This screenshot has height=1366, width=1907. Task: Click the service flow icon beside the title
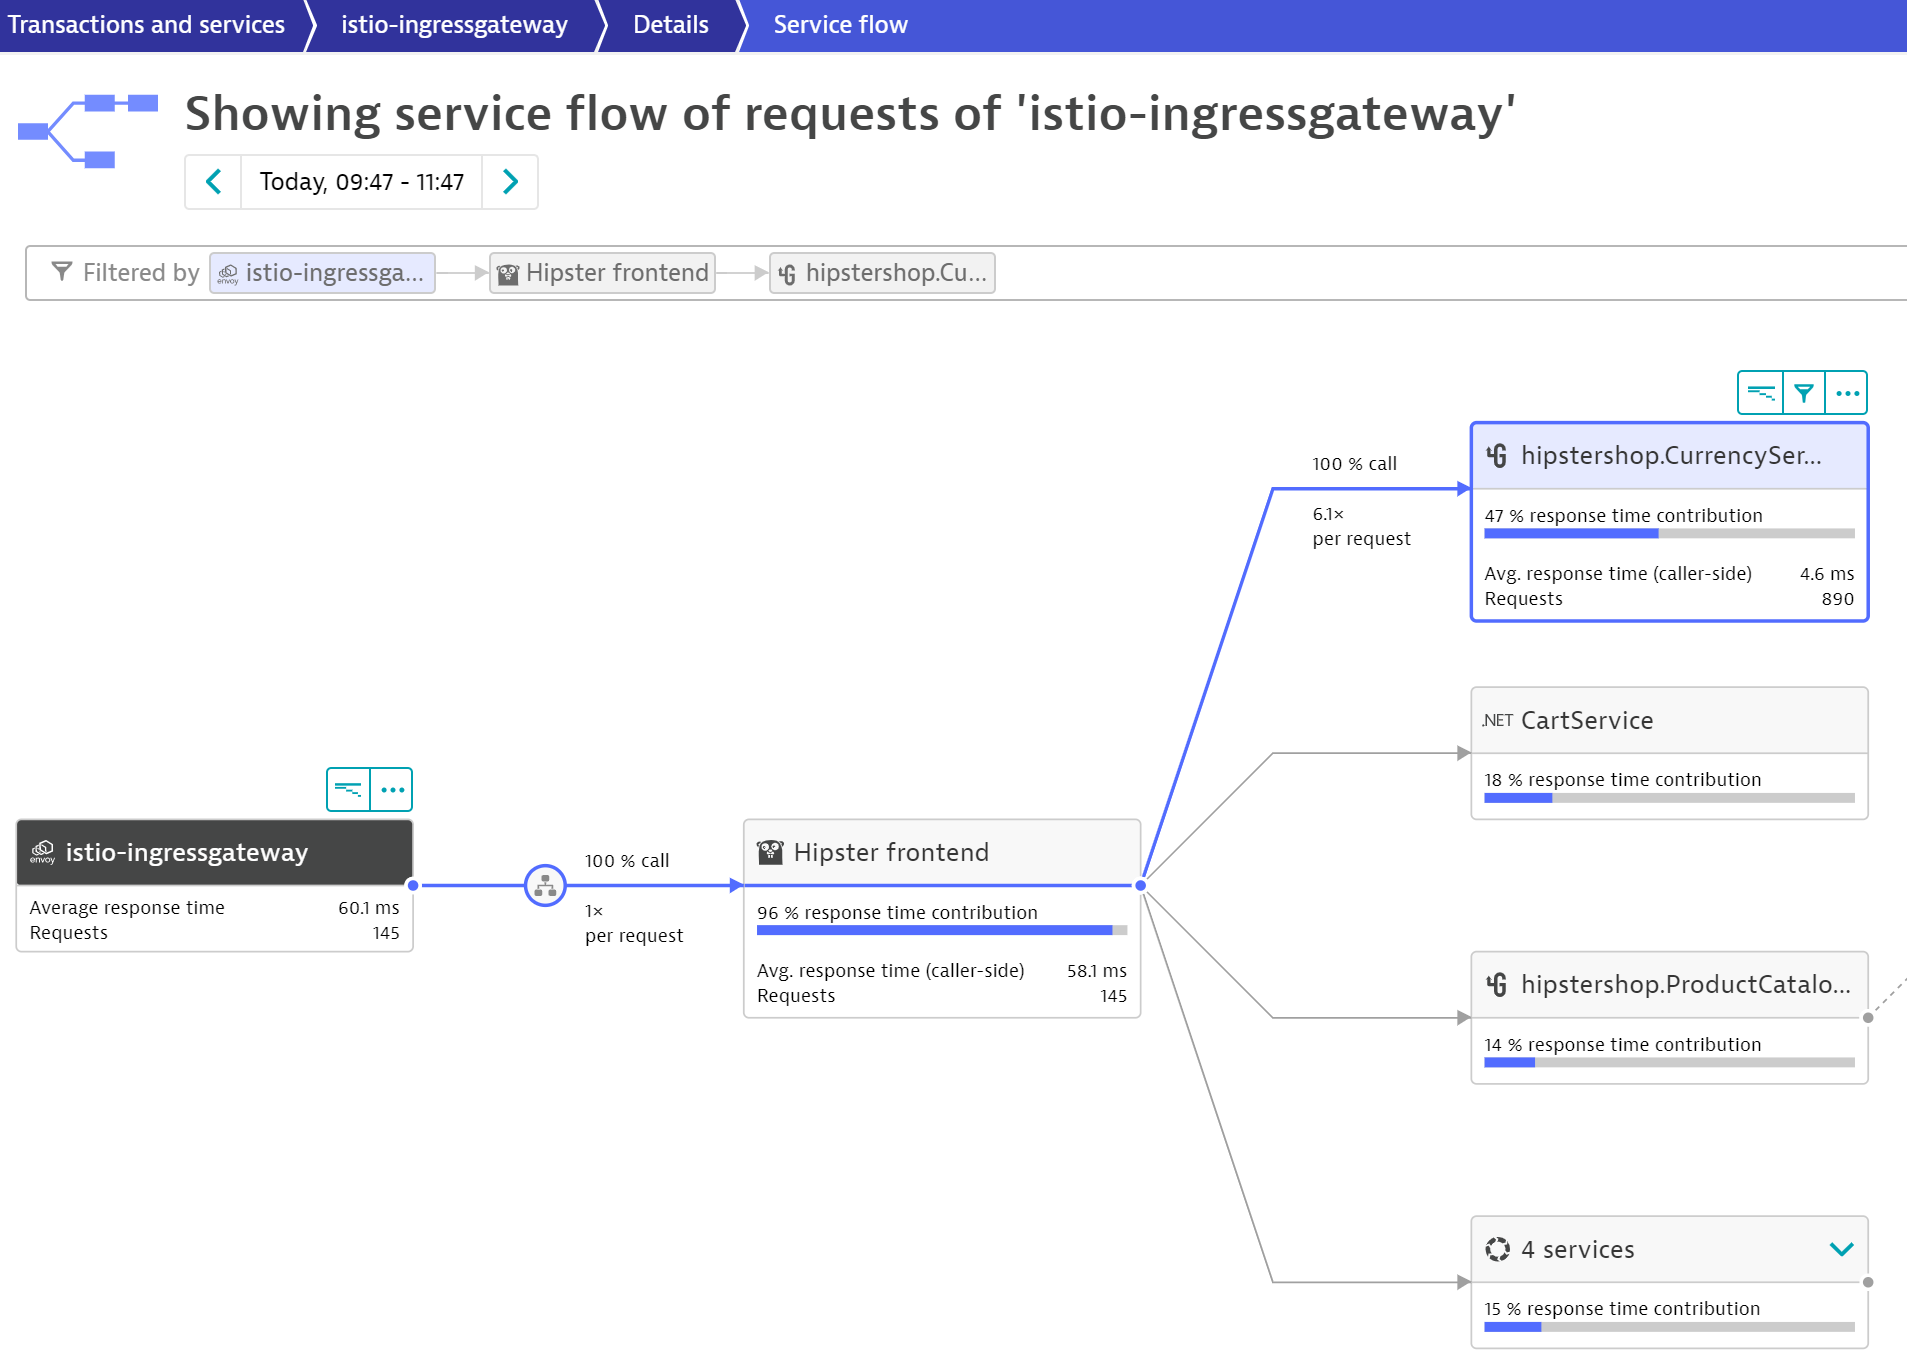click(x=88, y=130)
